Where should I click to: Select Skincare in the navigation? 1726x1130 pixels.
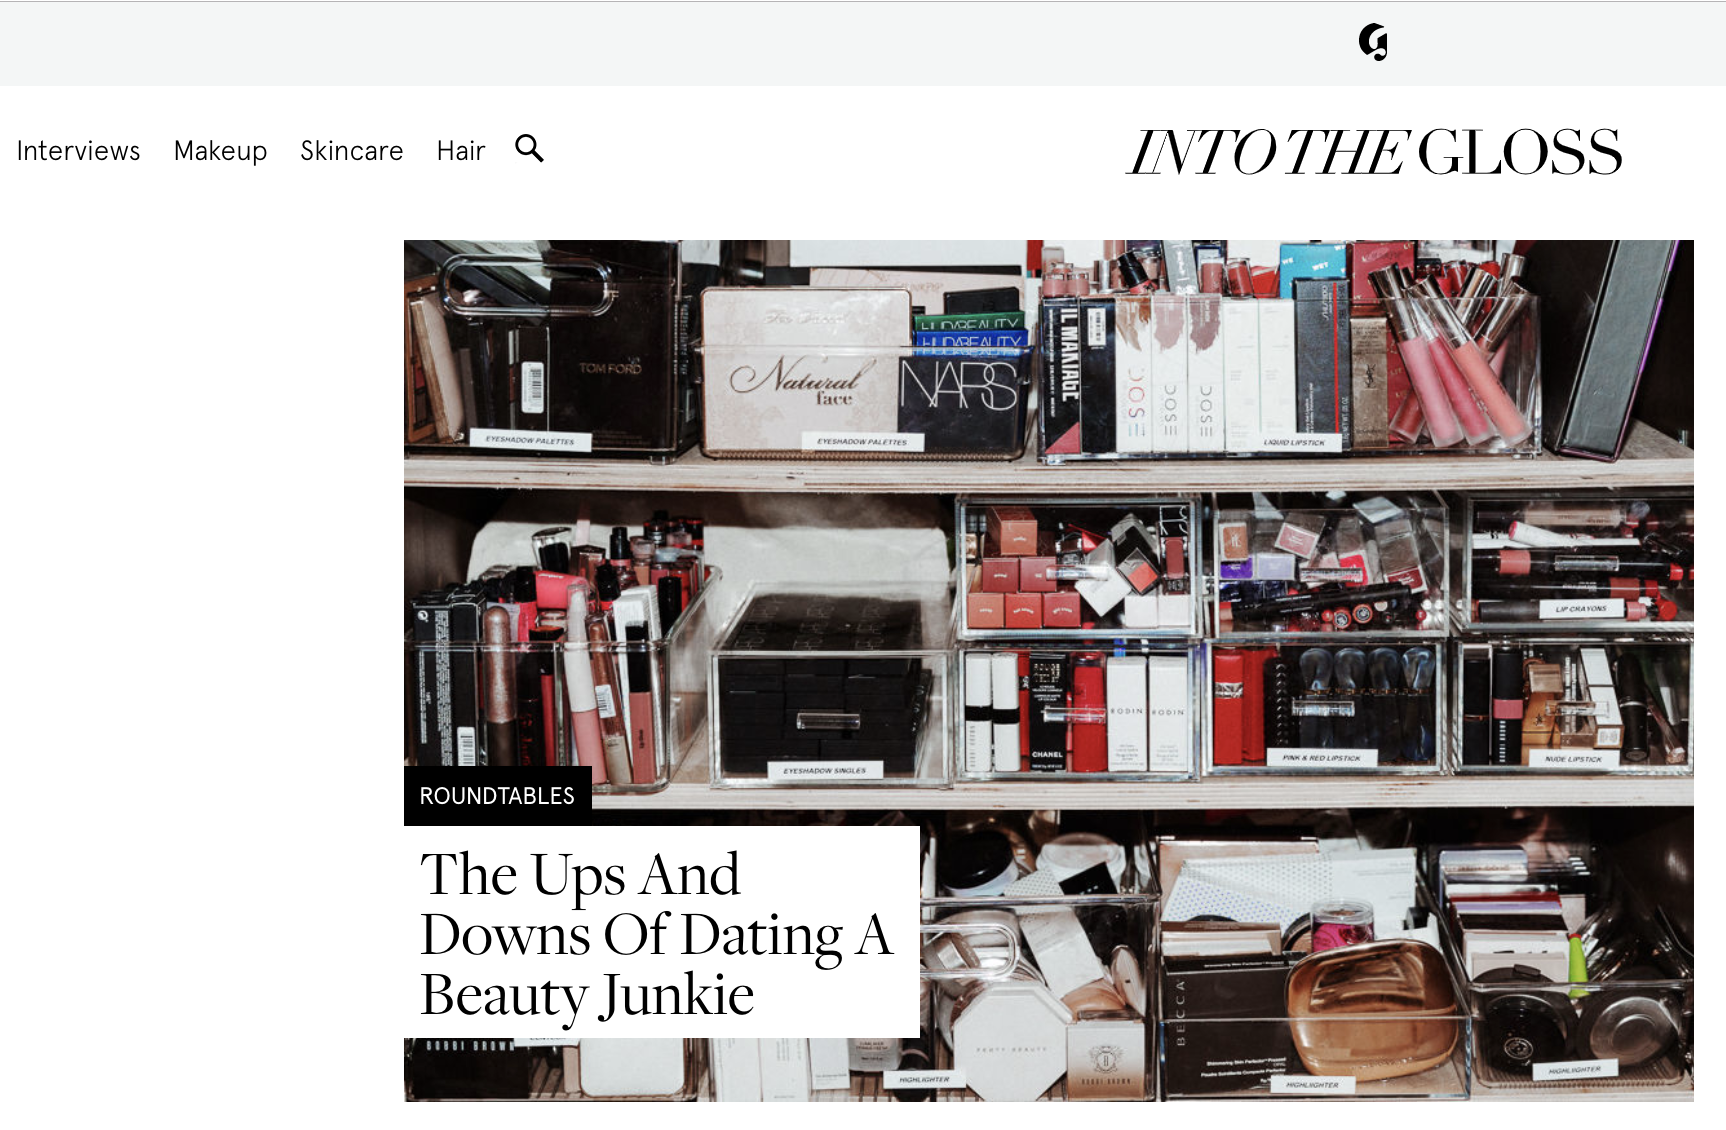[351, 151]
